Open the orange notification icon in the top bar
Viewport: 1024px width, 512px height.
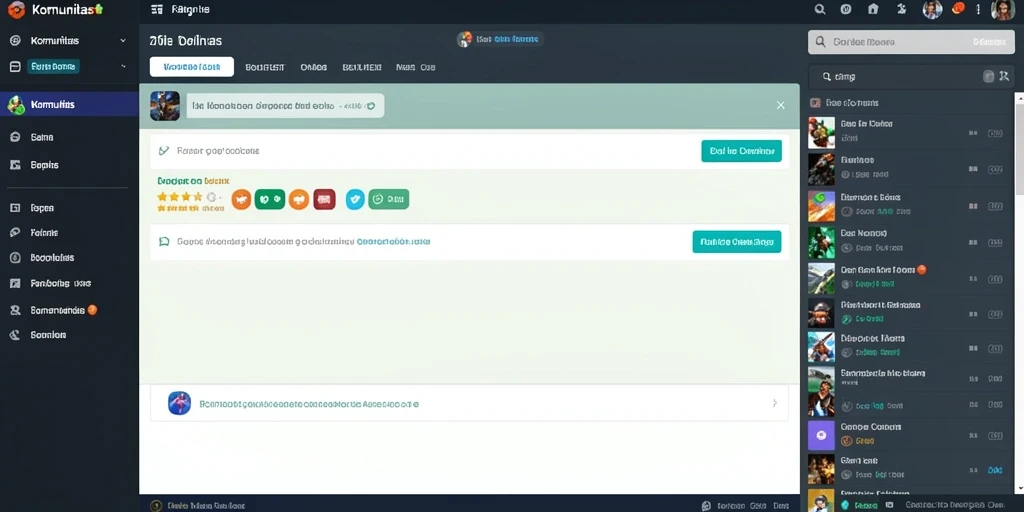tap(959, 8)
